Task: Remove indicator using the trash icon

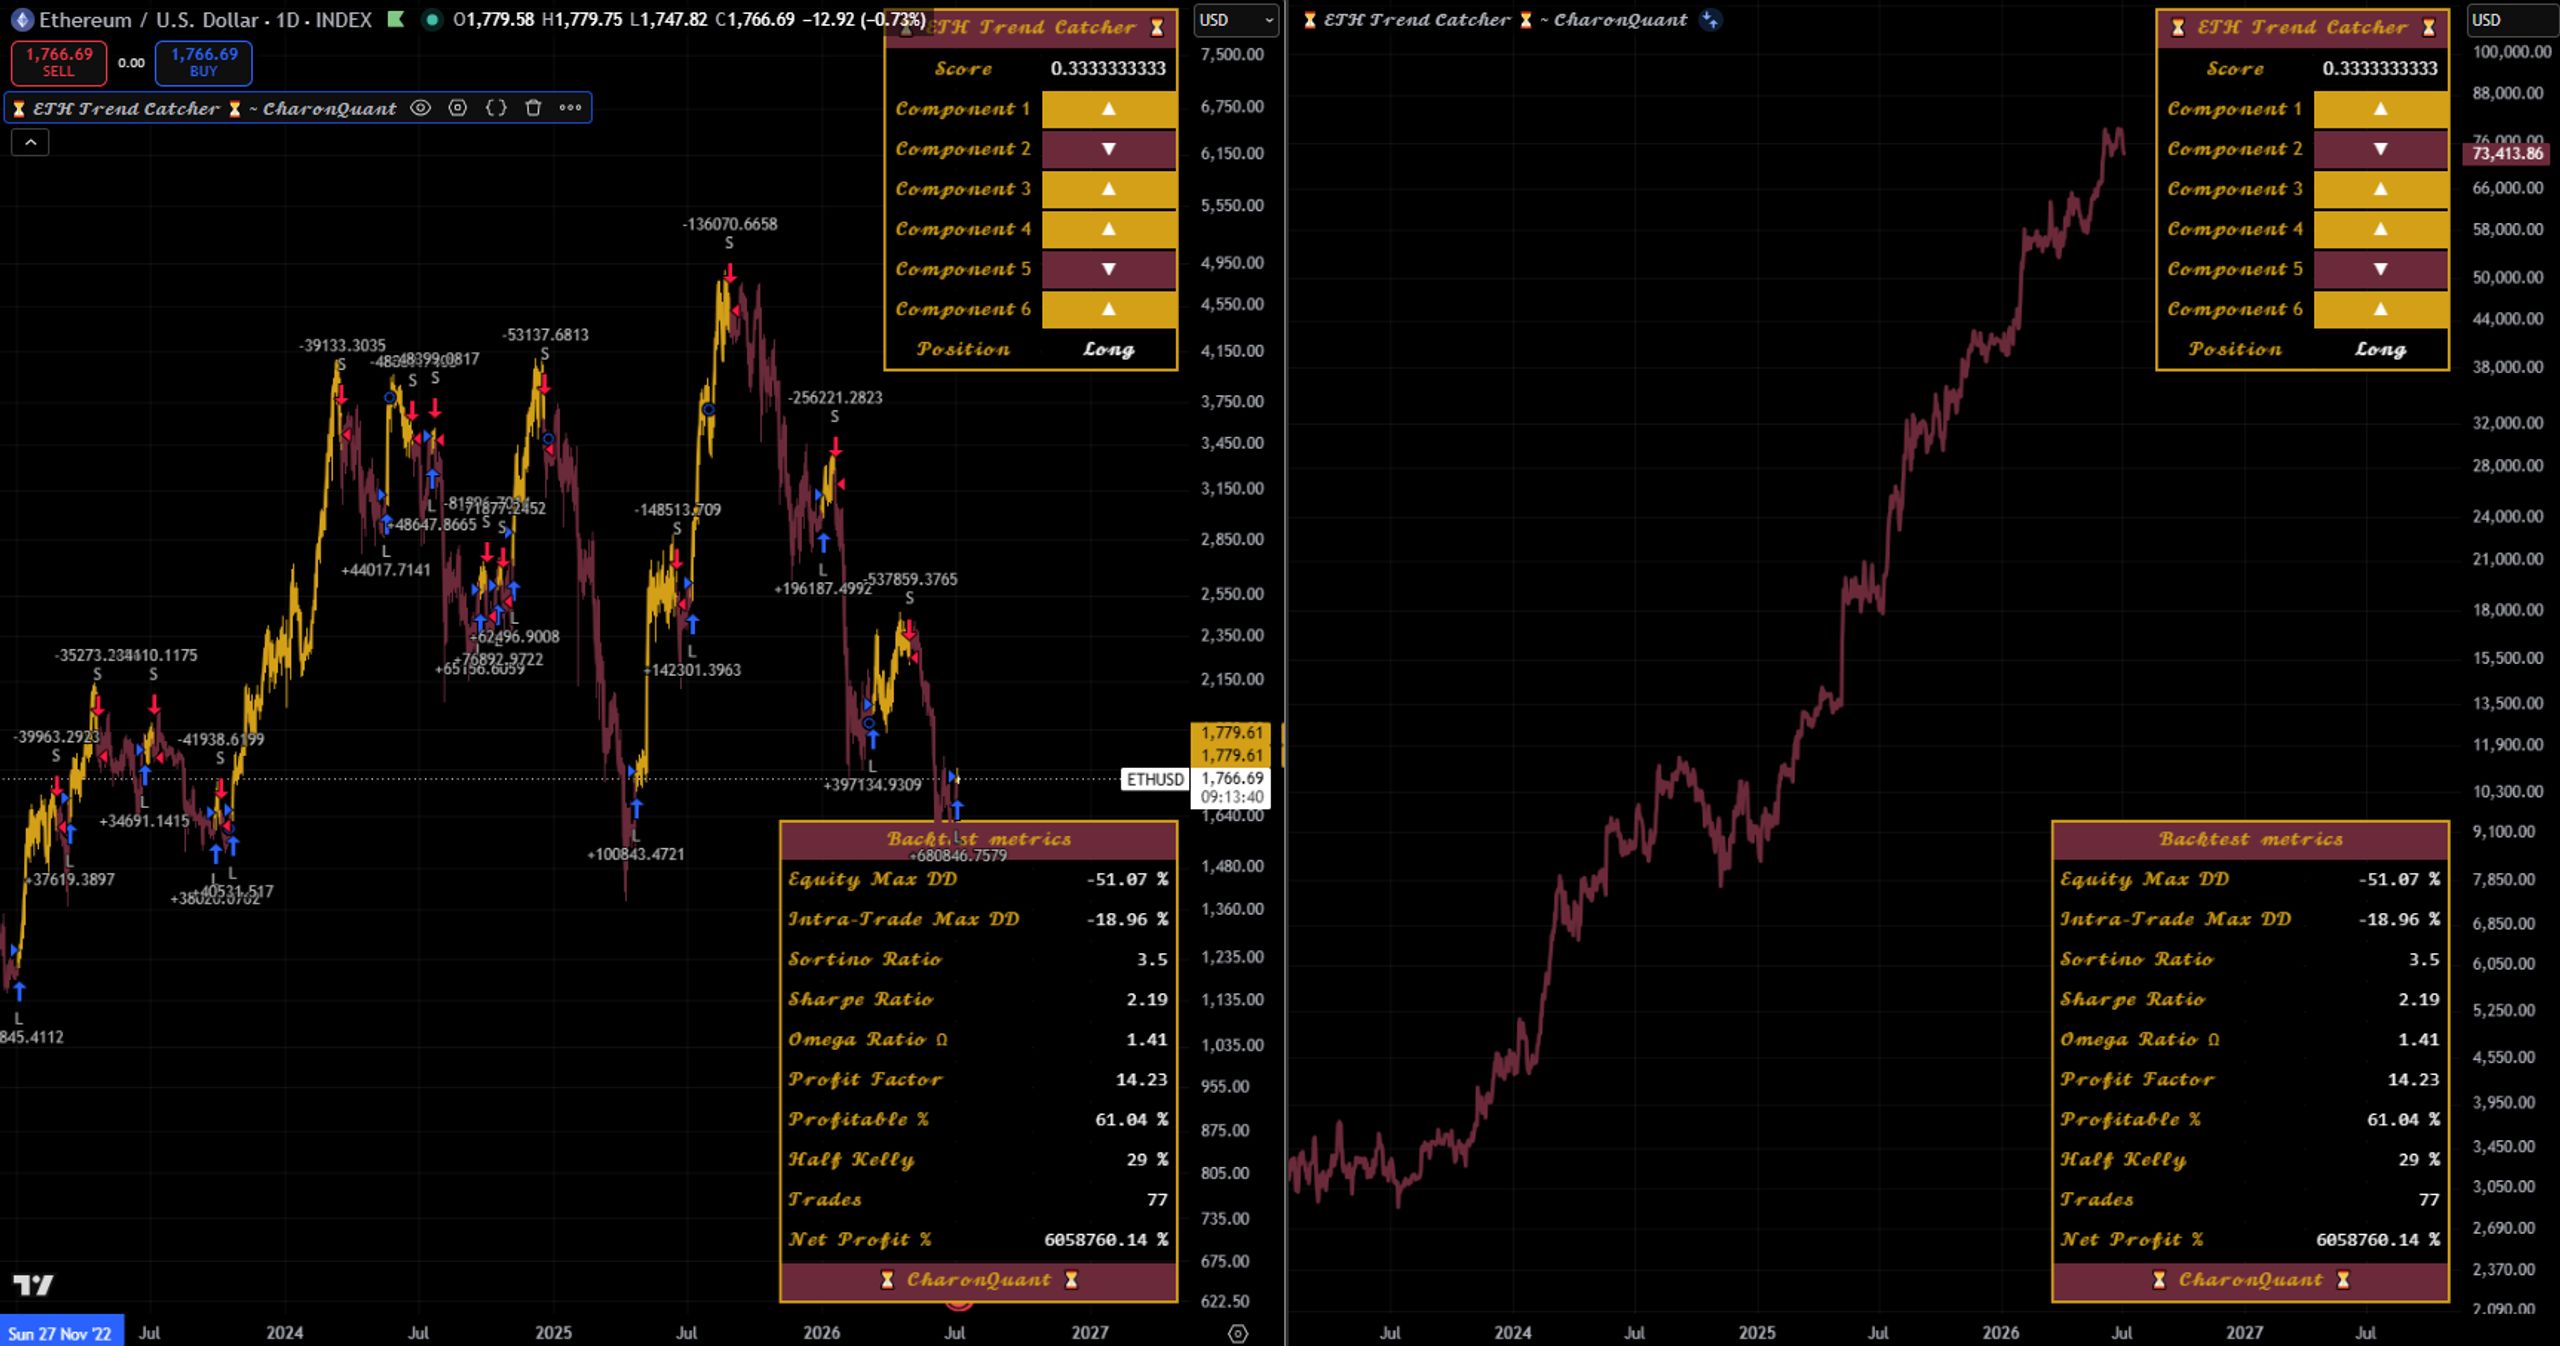Action: point(533,108)
